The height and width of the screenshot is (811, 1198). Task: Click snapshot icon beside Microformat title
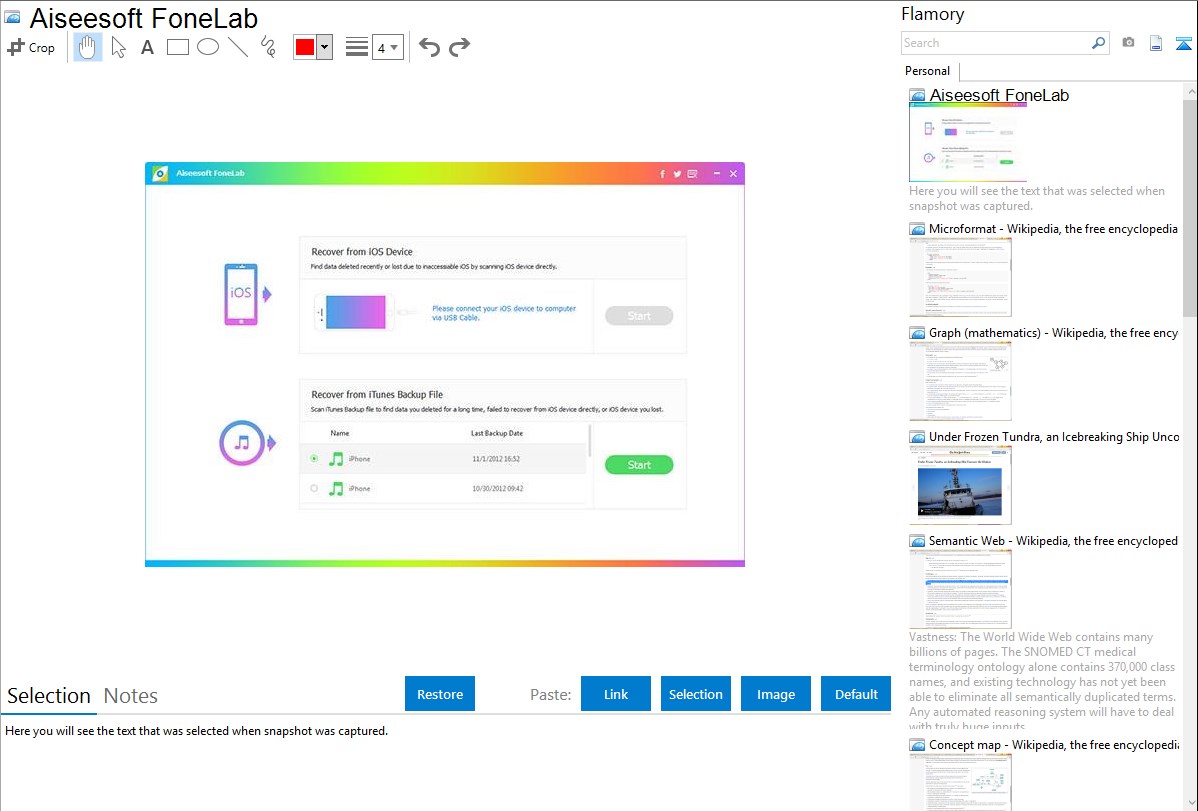tap(917, 229)
